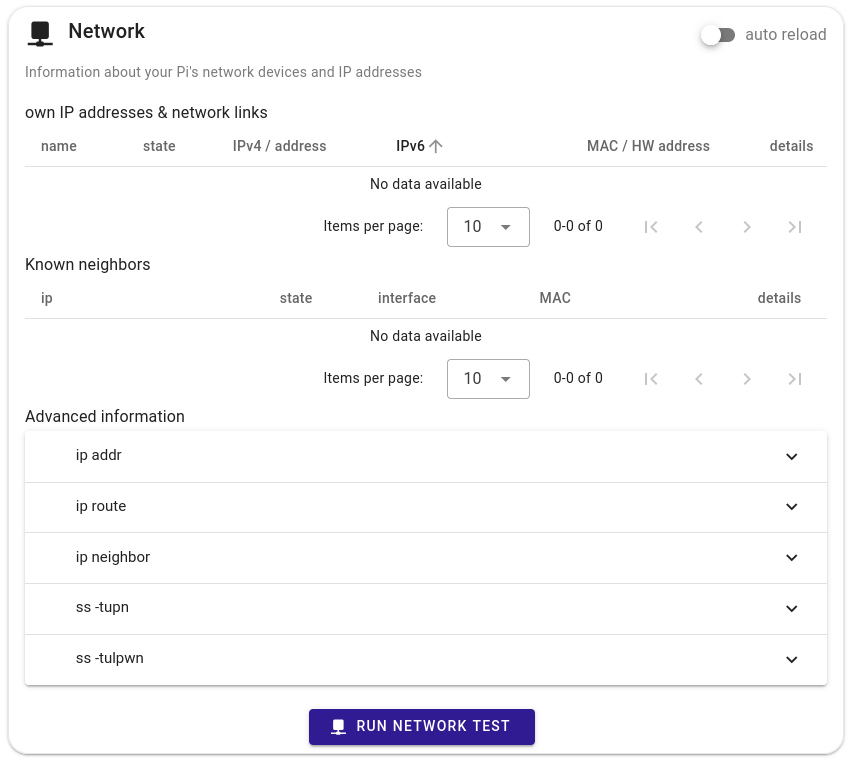Enable the auto reload switch

[718, 35]
